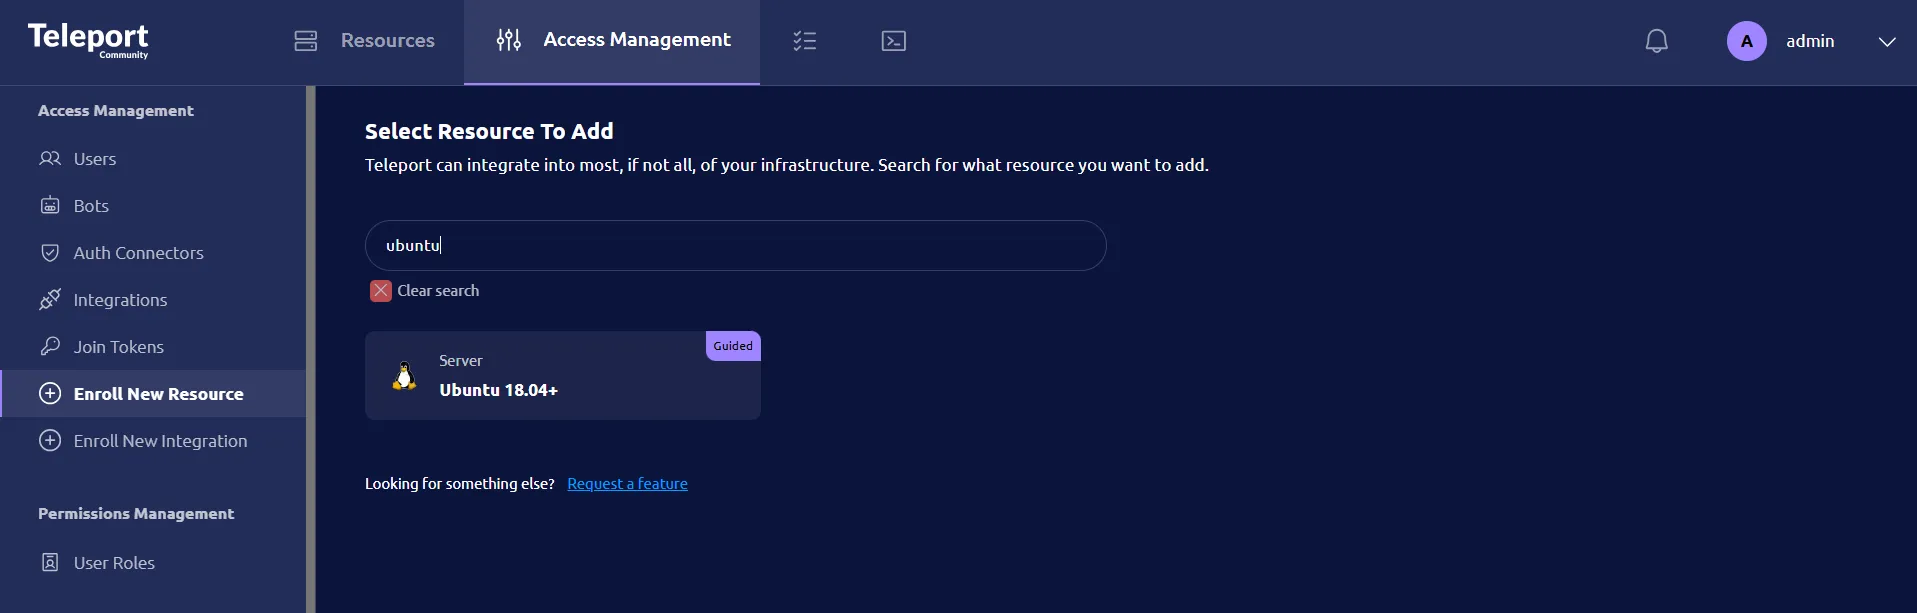This screenshot has height=613, width=1917.
Task: Open the notifications bell
Action: click(1657, 41)
